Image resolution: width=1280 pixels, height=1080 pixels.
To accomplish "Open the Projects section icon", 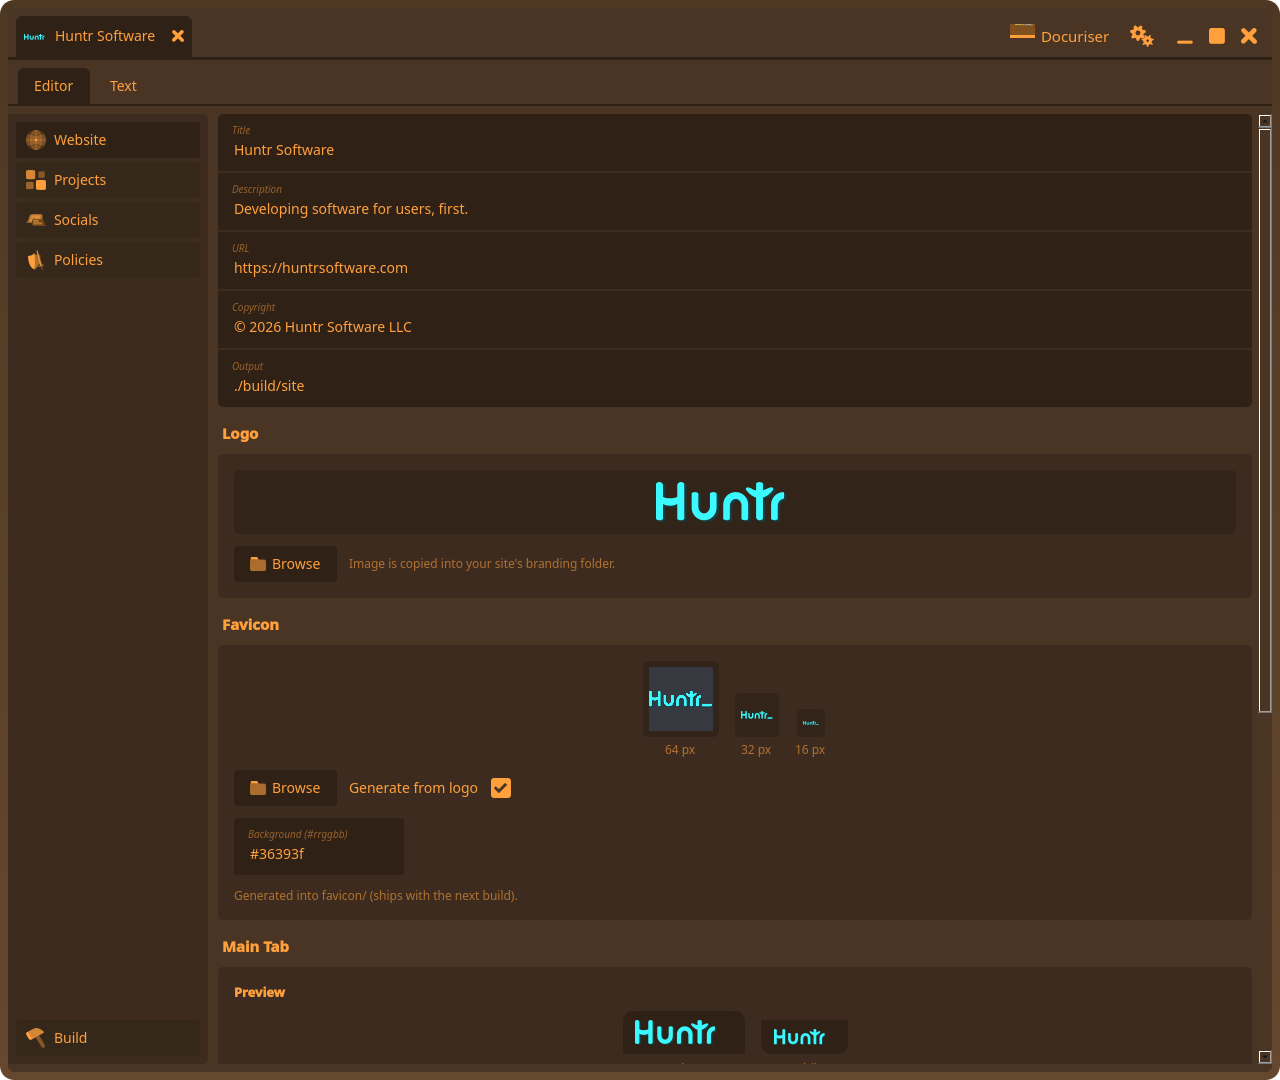I will tap(36, 180).
